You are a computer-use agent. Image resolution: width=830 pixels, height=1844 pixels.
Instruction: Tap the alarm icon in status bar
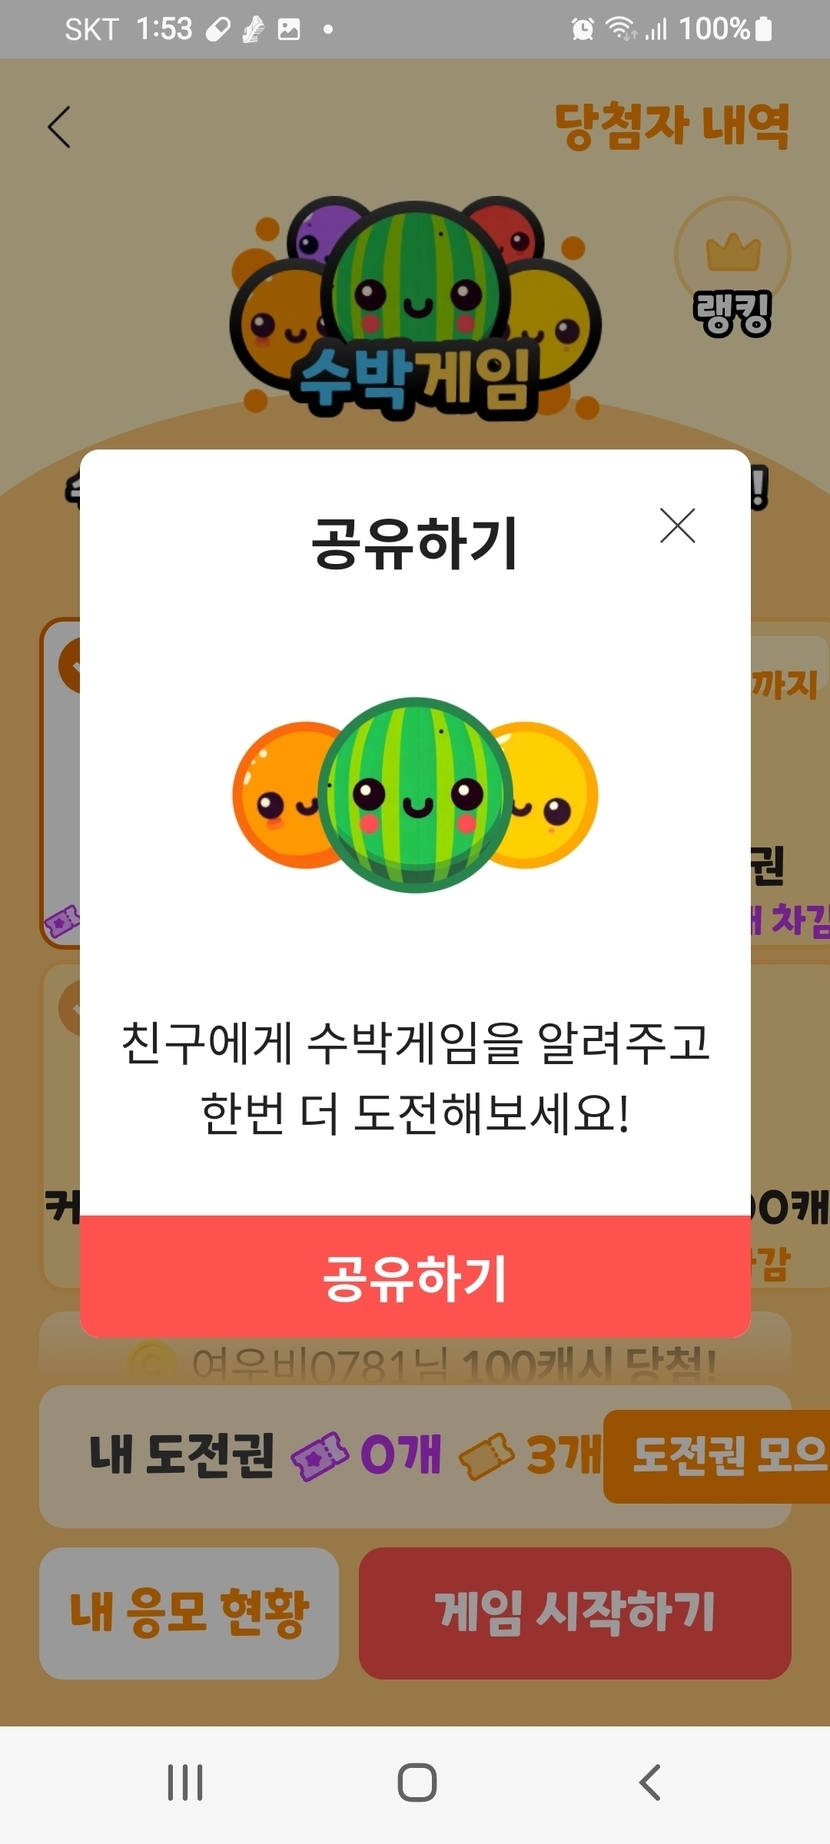[x=583, y=29]
